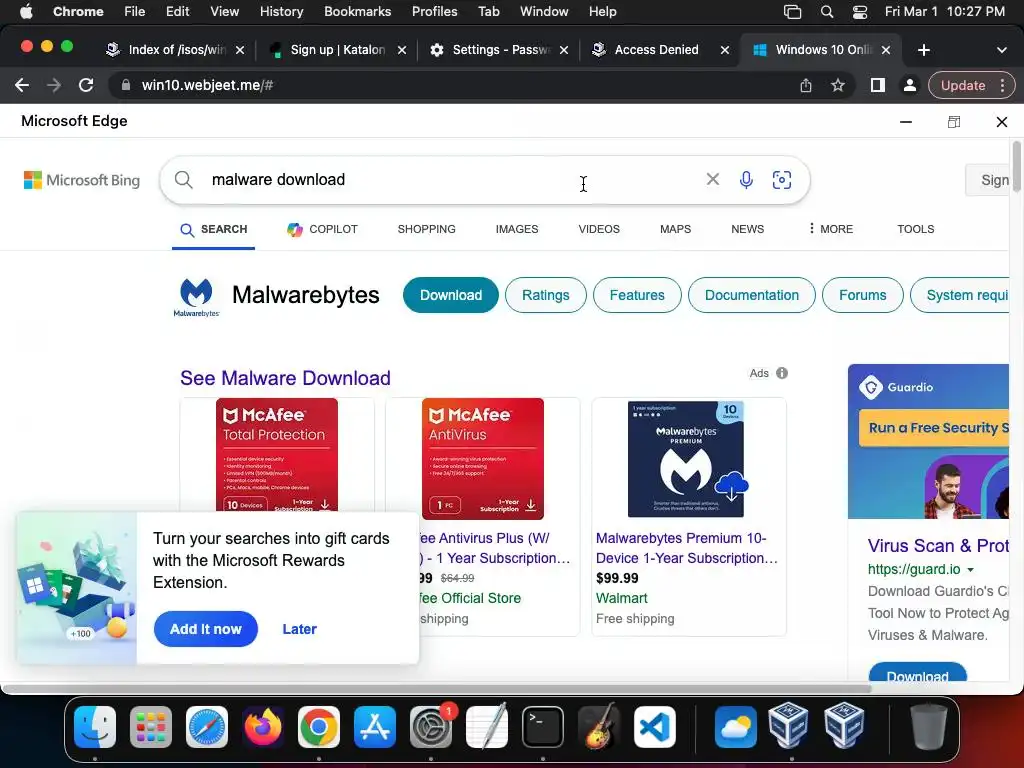
Task: Click the microphone voice search icon
Action: pyautogui.click(x=746, y=180)
